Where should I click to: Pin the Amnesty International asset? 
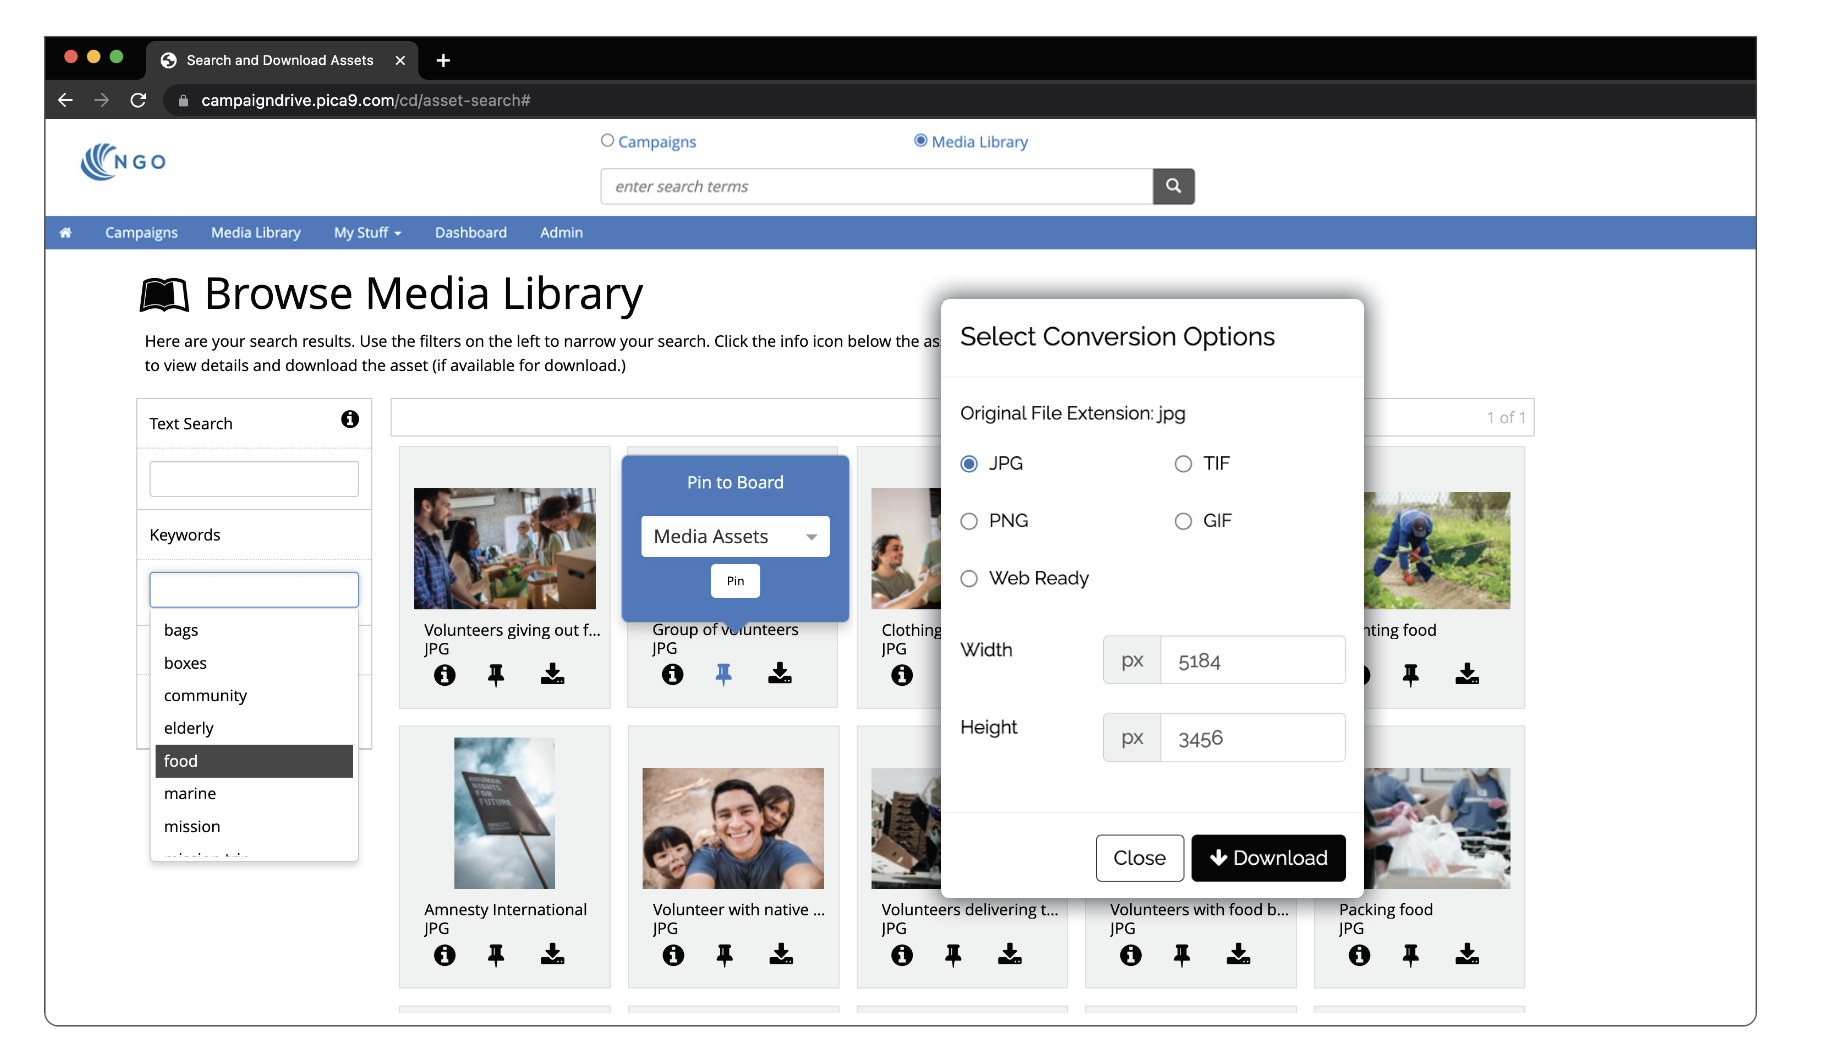coord(496,955)
